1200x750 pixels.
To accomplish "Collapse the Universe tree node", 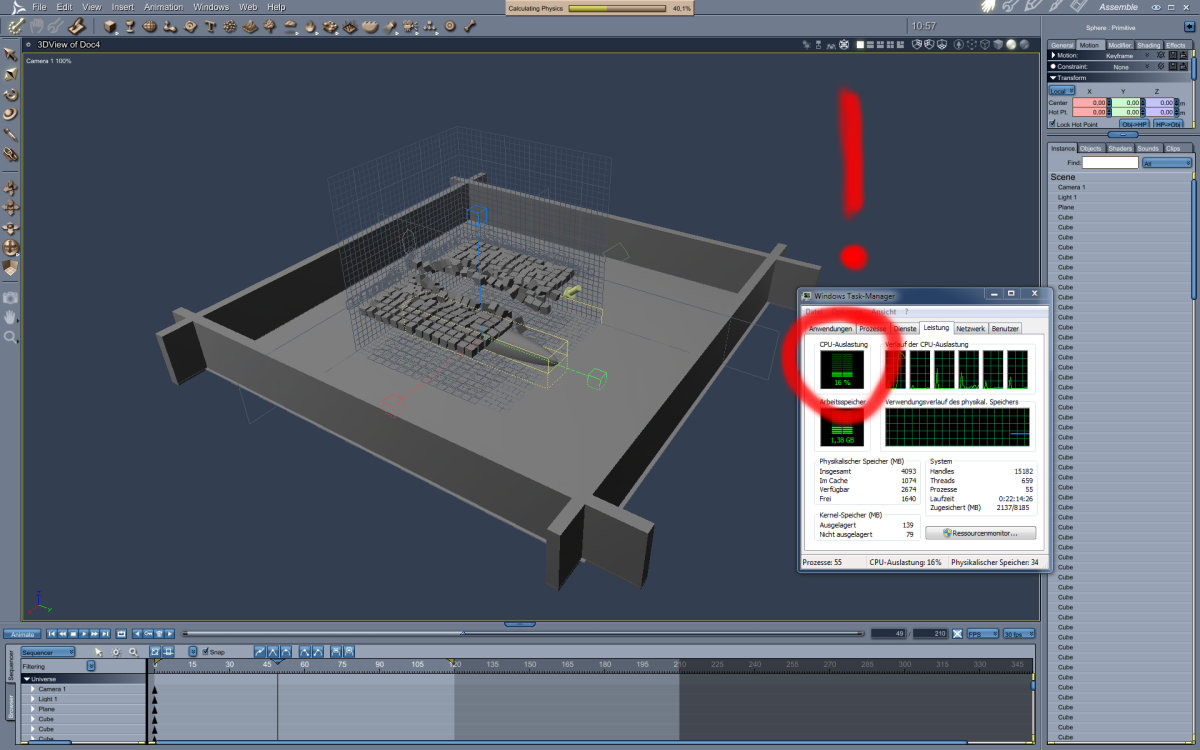I will (27, 679).
